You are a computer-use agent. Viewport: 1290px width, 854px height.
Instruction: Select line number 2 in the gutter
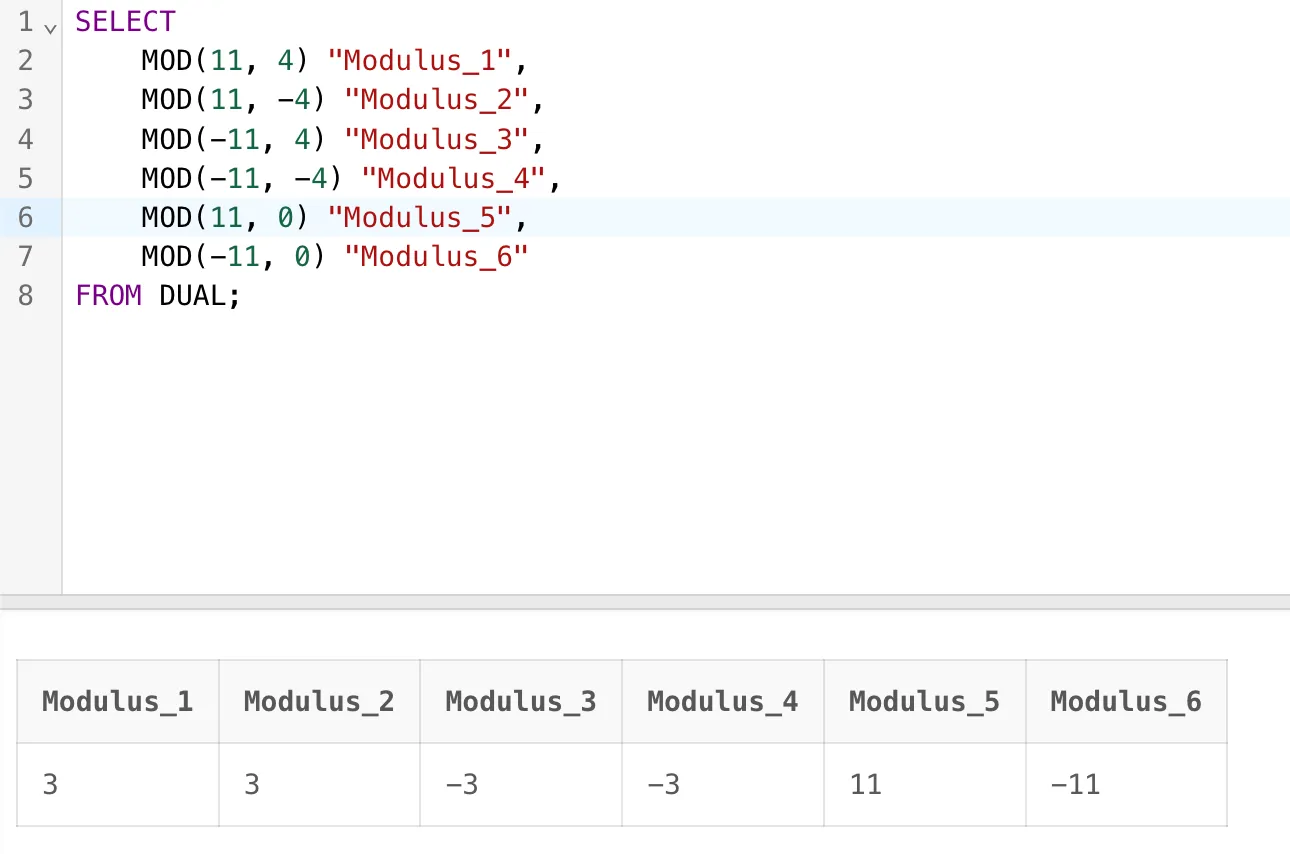[x=25, y=60]
